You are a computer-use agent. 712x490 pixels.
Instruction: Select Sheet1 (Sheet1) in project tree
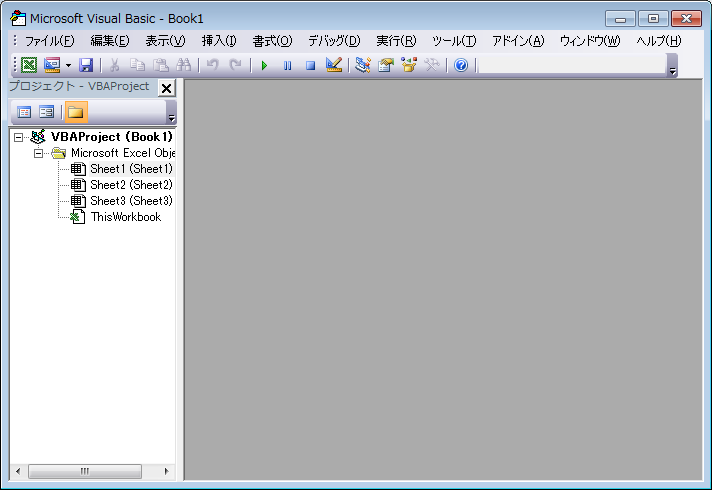click(131, 169)
